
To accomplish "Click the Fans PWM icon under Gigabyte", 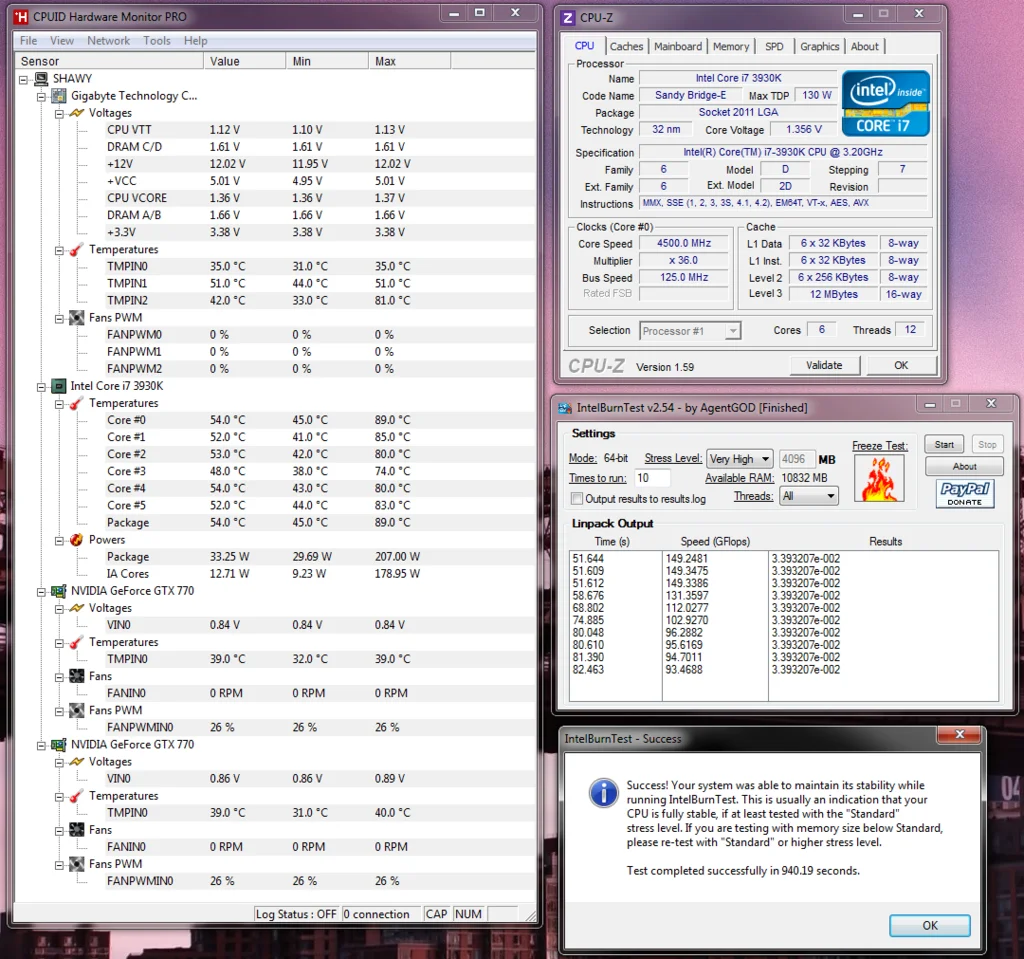I will coord(76,318).
